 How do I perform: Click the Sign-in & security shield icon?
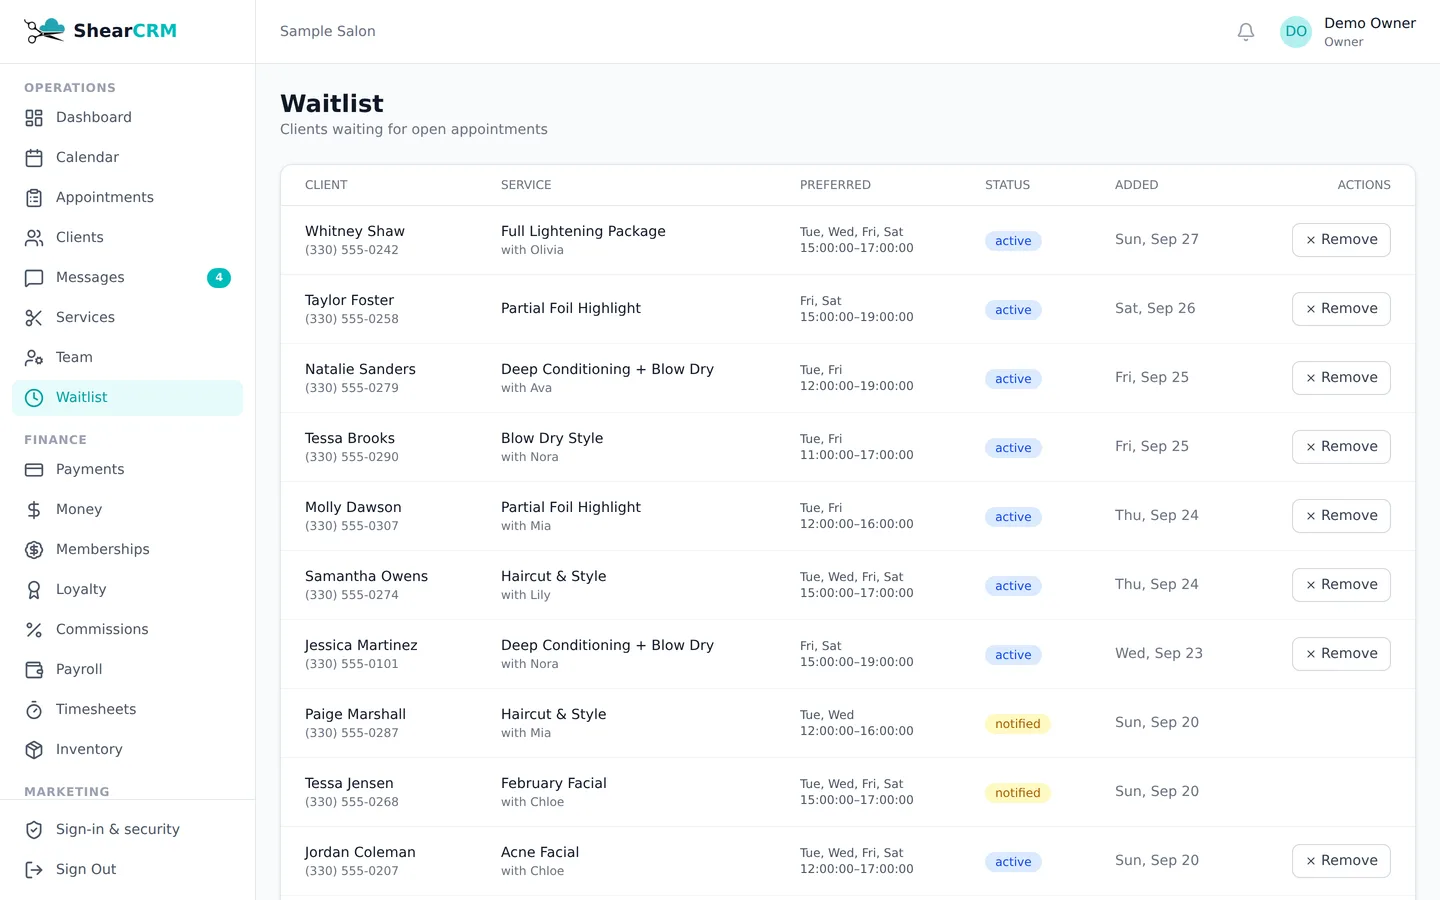34,830
